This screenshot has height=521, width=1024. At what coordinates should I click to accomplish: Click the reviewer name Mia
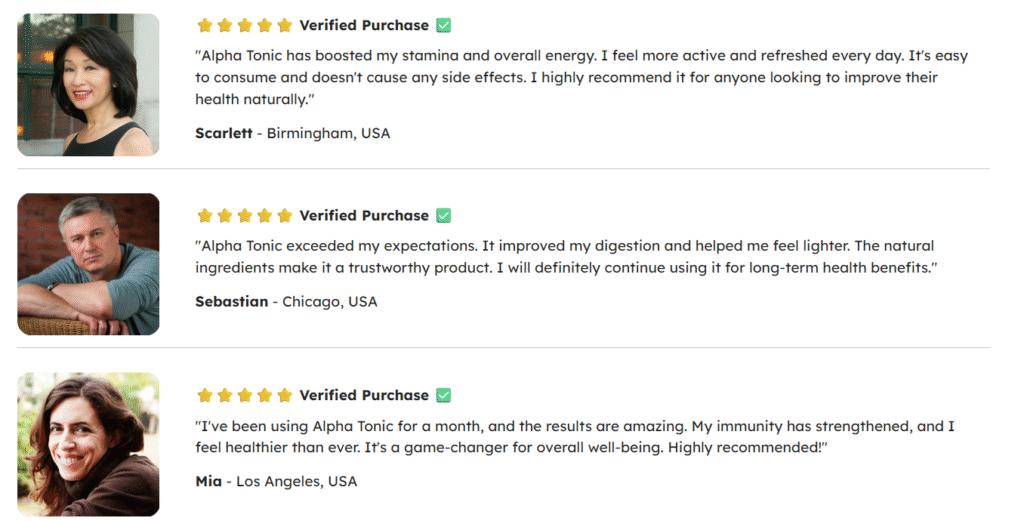[x=208, y=481]
